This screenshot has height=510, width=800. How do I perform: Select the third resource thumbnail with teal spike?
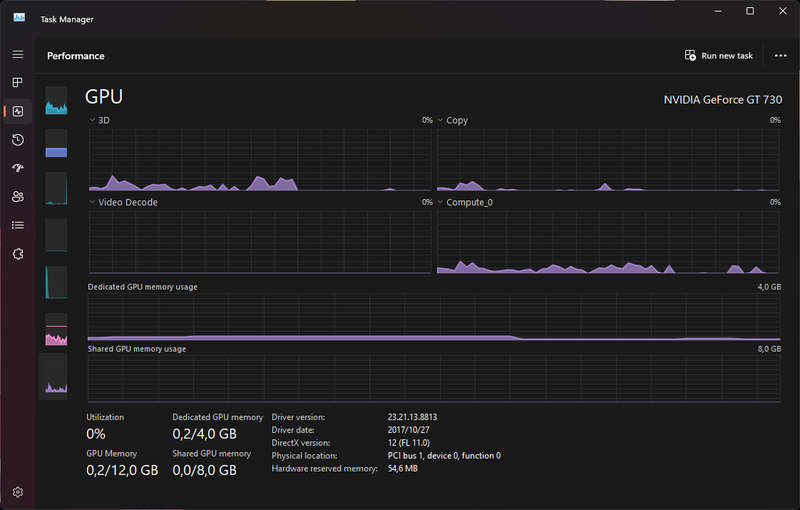56,188
